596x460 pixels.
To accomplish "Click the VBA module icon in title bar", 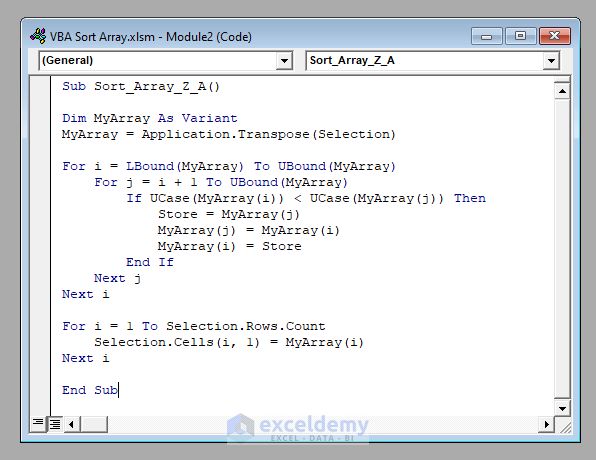I will 38,36.
